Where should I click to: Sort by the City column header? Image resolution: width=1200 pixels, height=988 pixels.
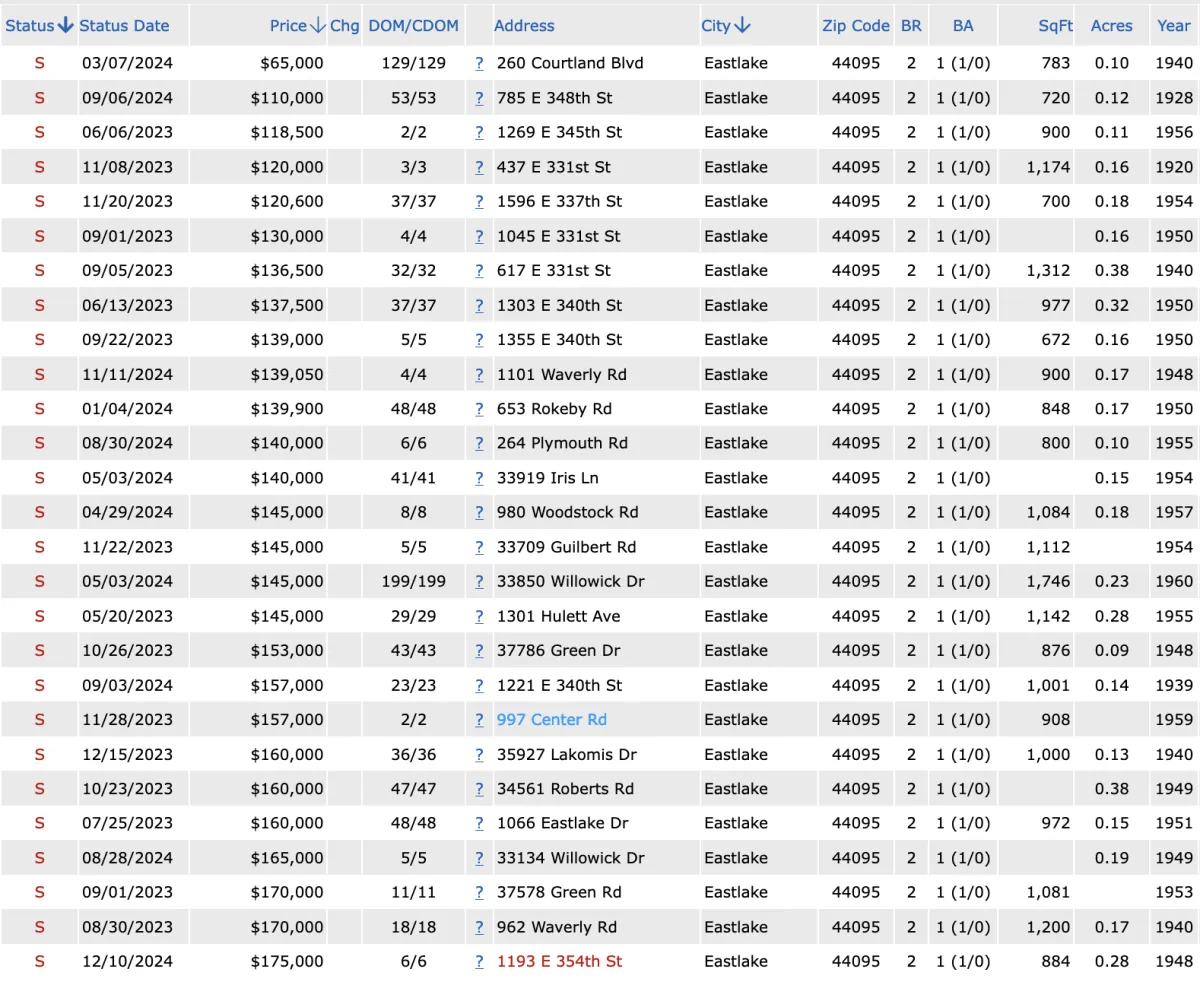[x=726, y=26]
